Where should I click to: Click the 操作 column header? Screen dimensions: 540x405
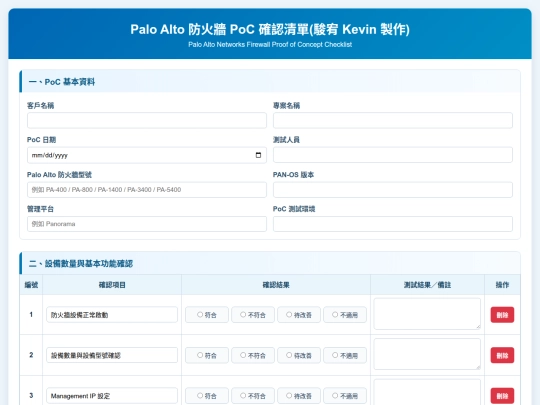[x=502, y=285]
